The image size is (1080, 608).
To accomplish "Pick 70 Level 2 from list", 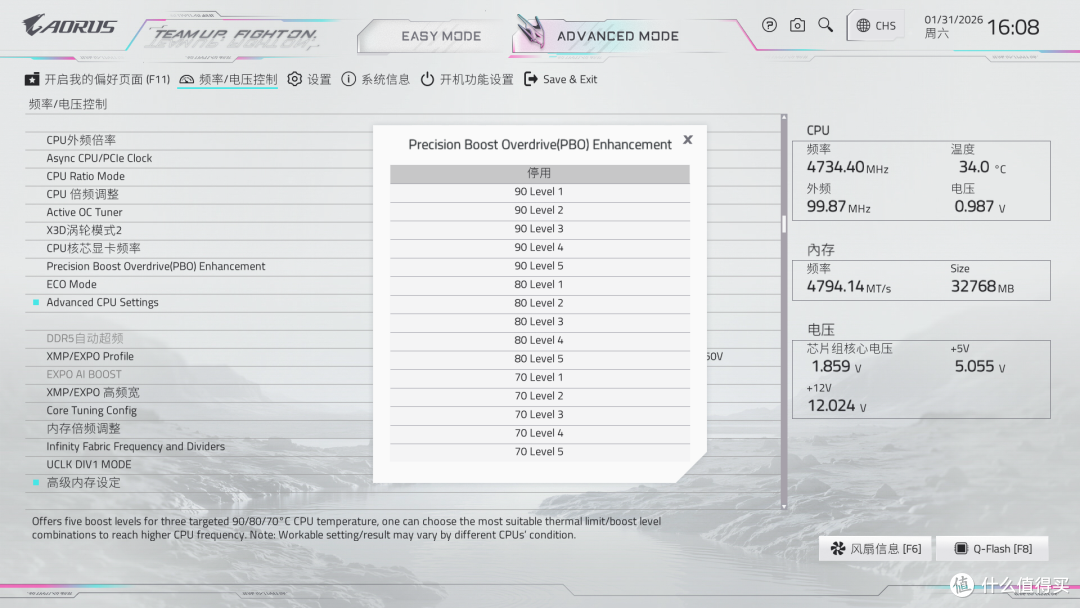I will (539, 397).
